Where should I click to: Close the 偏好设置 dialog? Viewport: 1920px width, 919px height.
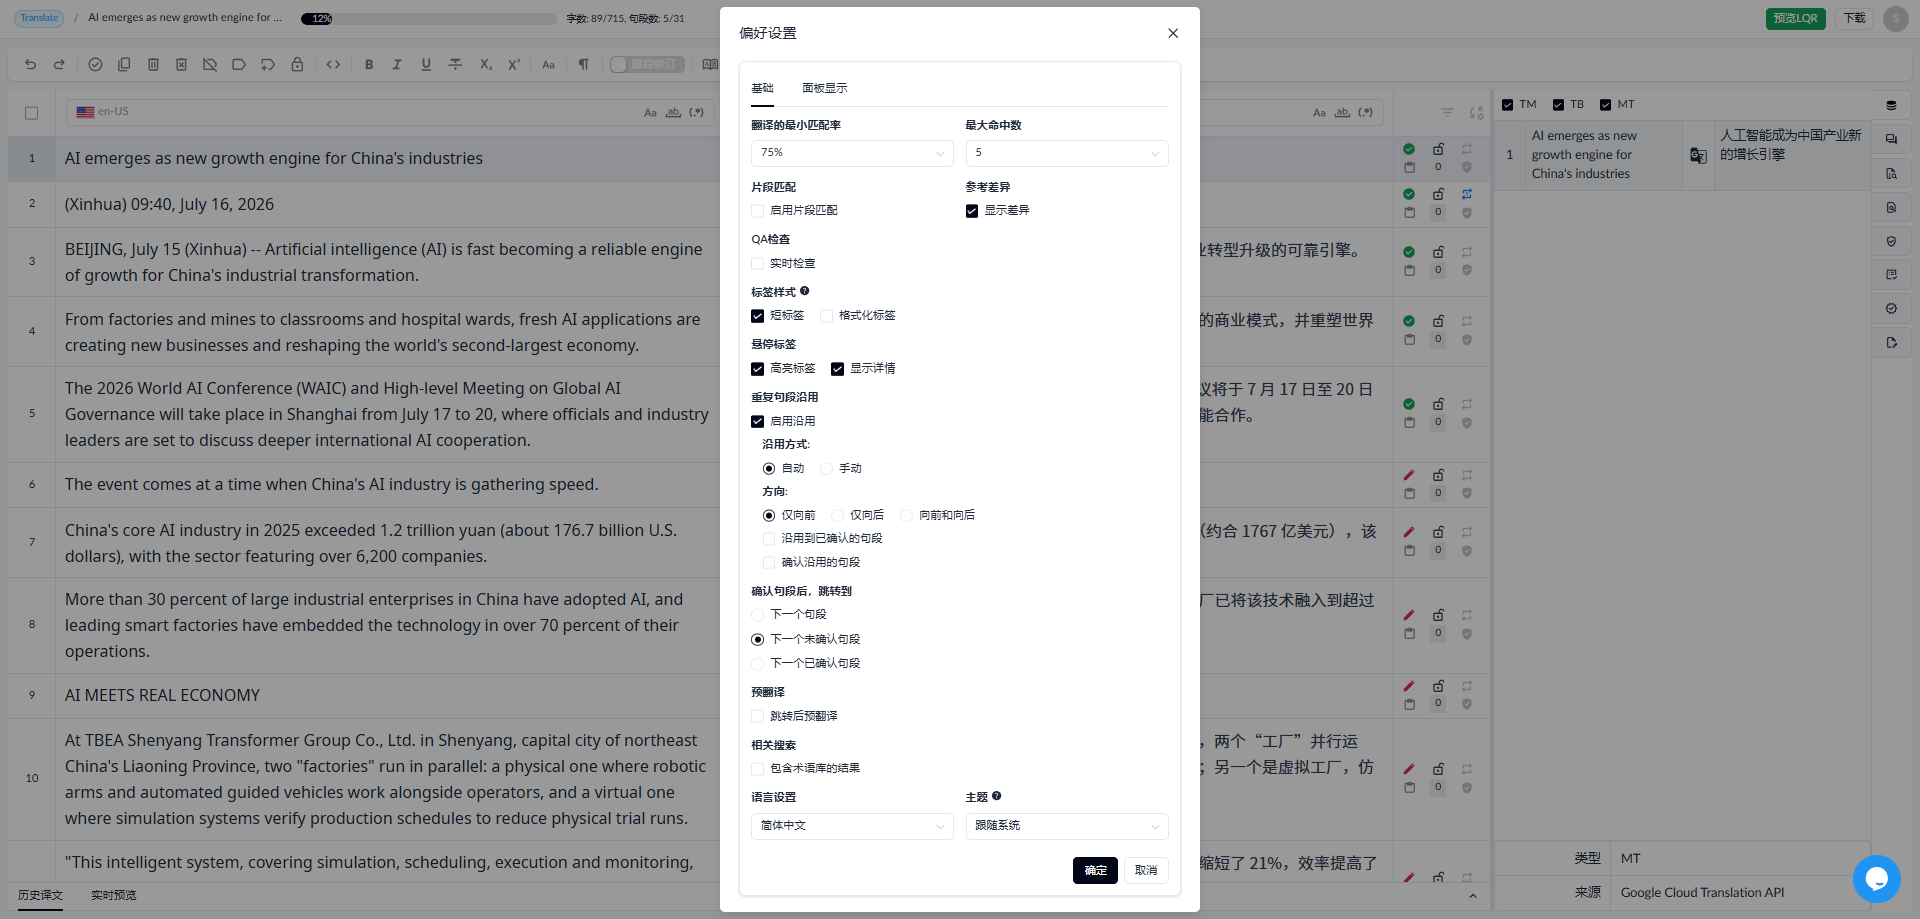1173,33
